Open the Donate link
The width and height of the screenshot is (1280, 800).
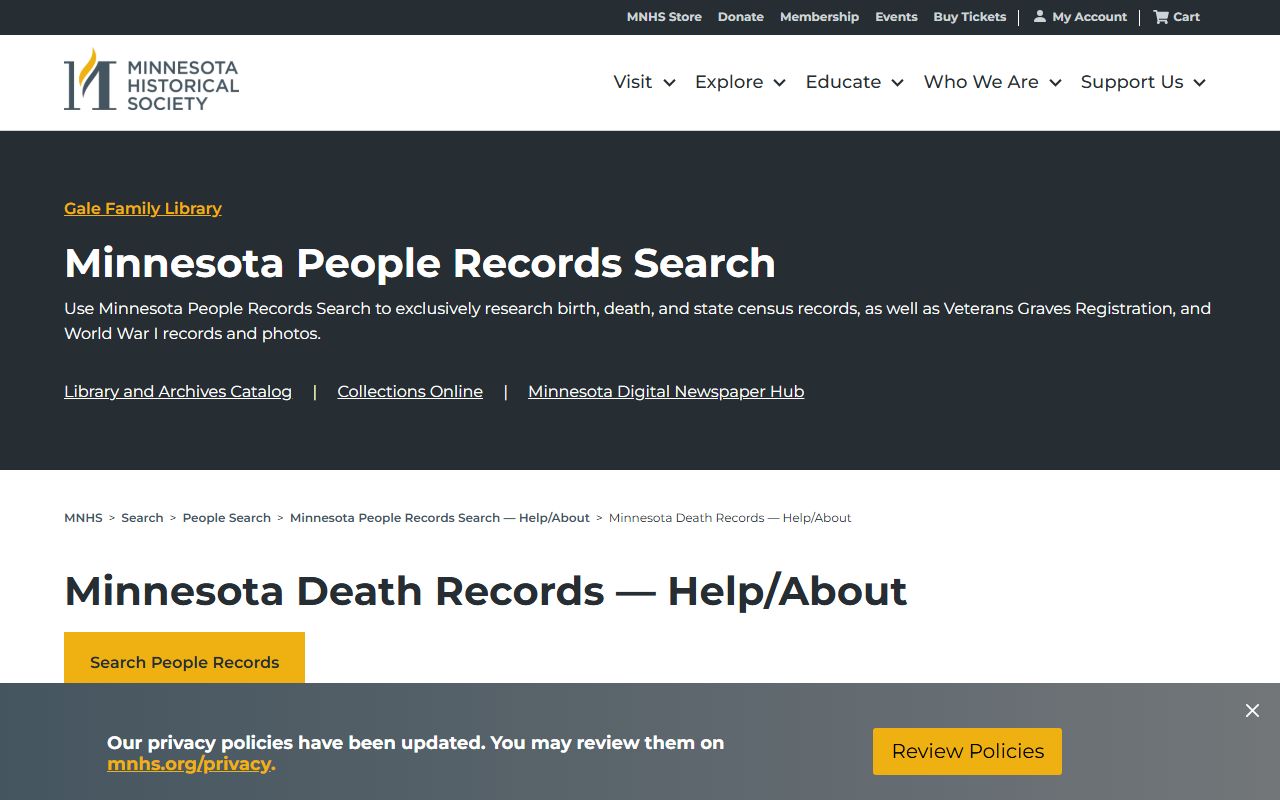741,17
